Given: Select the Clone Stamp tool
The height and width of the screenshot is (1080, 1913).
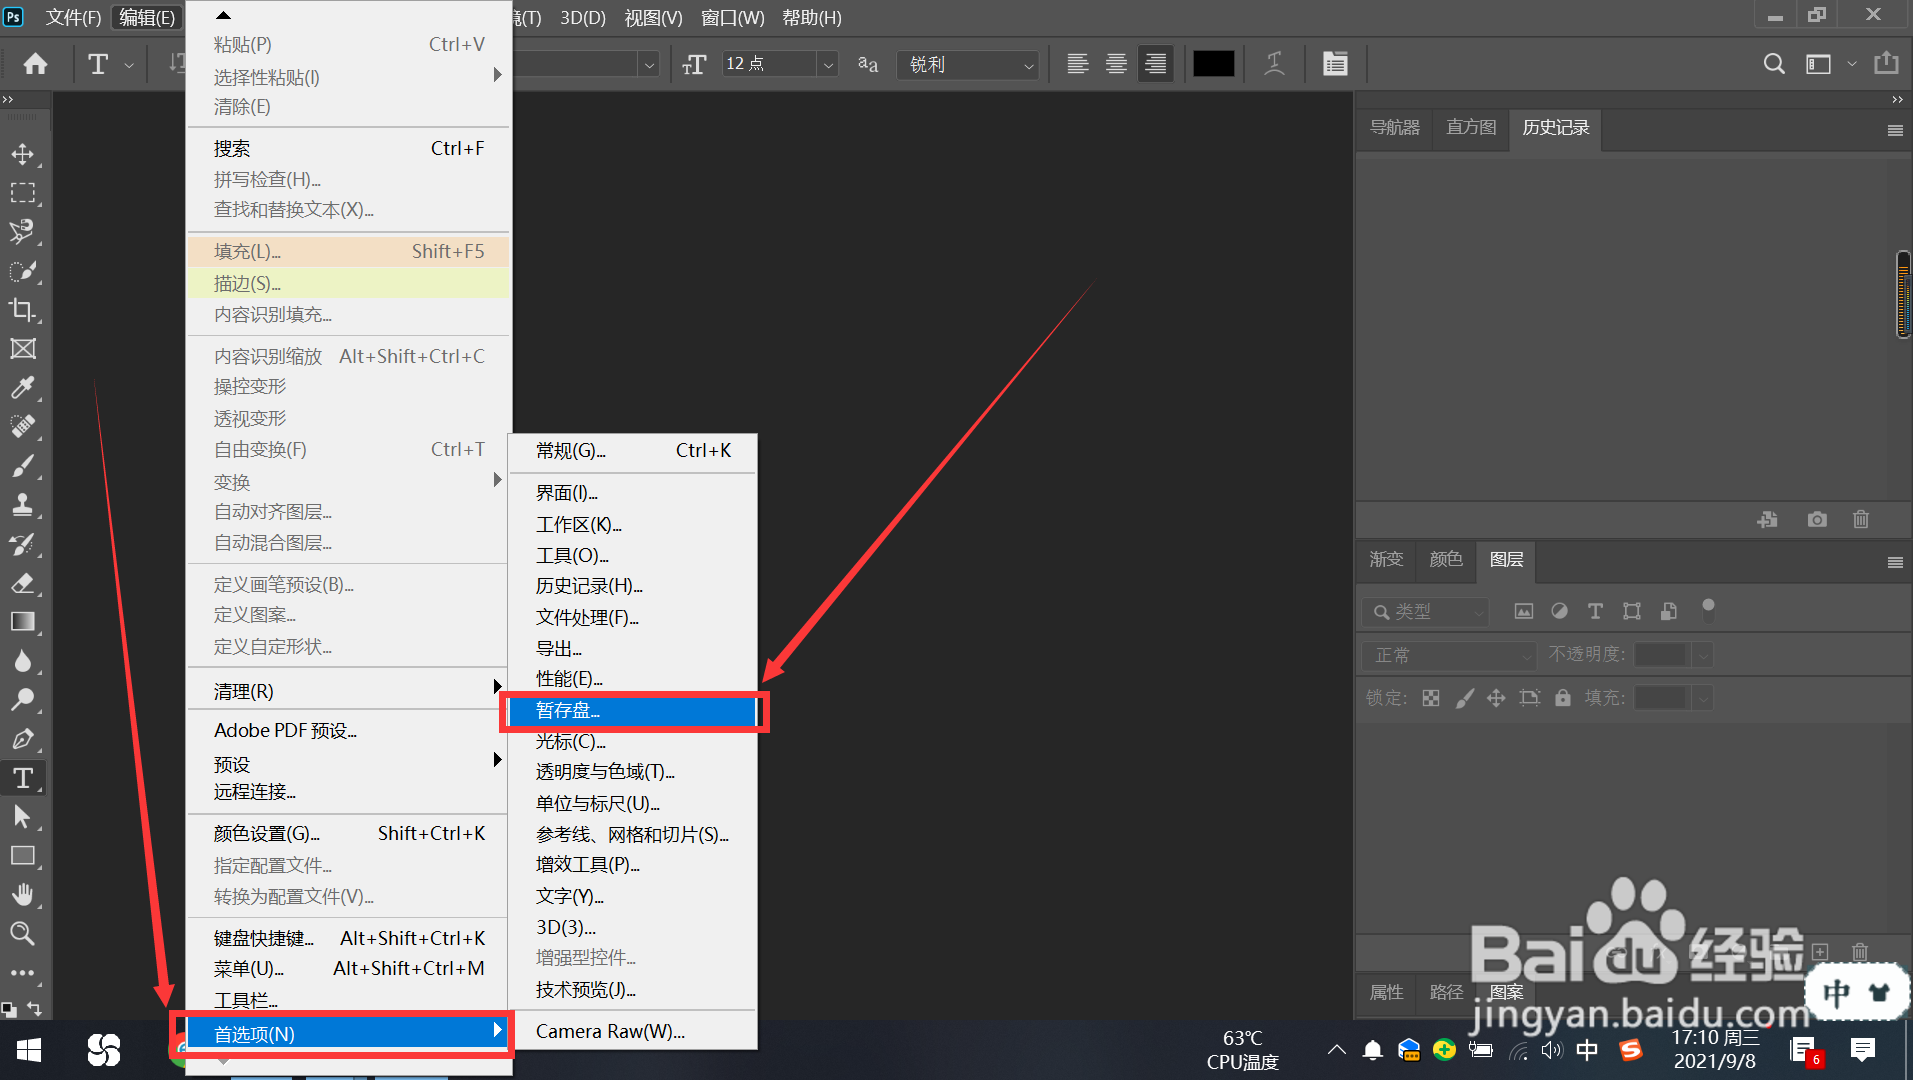Looking at the screenshot, I should pyautogui.click(x=23, y=505).
